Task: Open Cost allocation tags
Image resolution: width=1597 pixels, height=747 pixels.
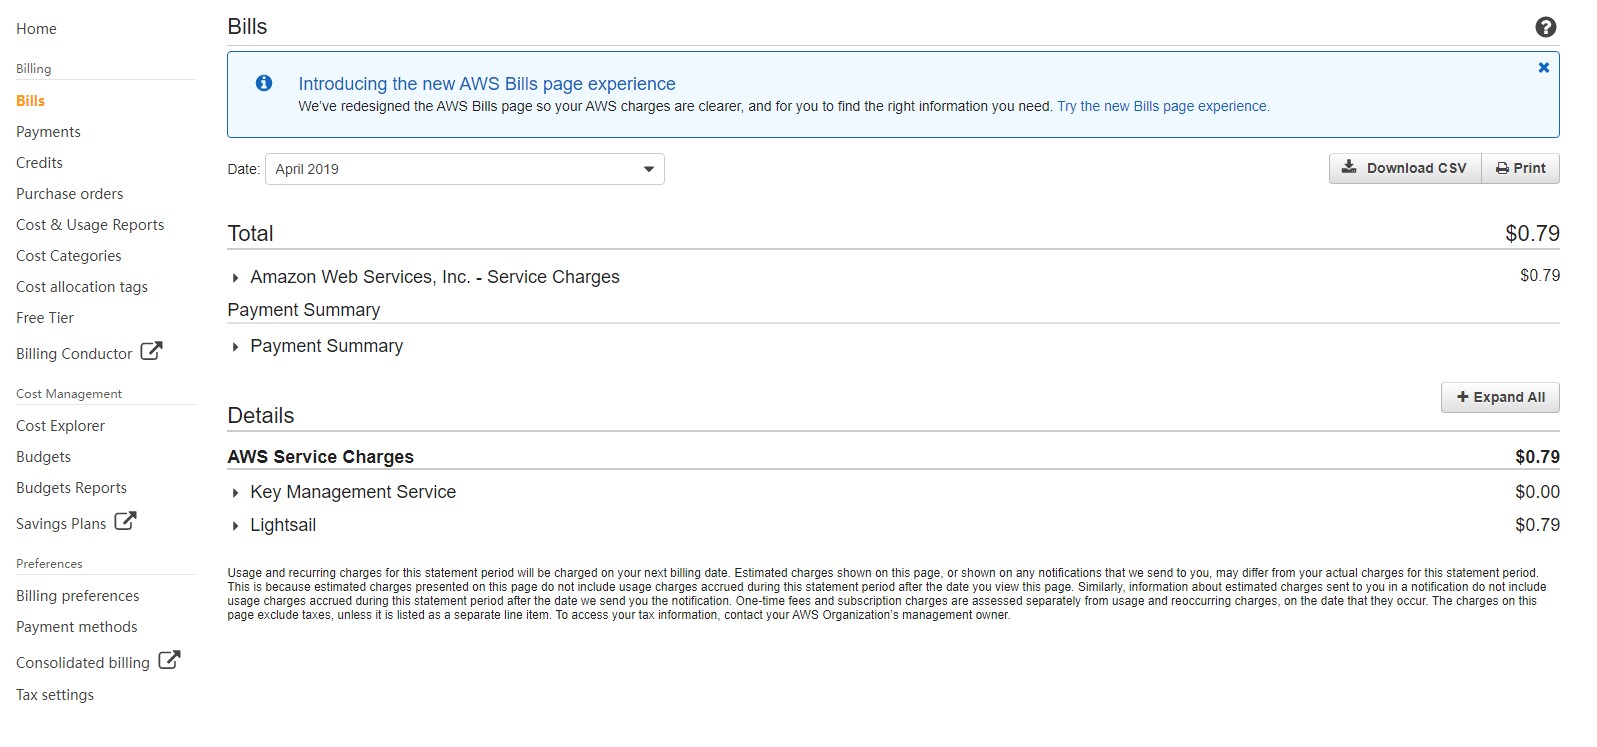Action: coord(82,287)
